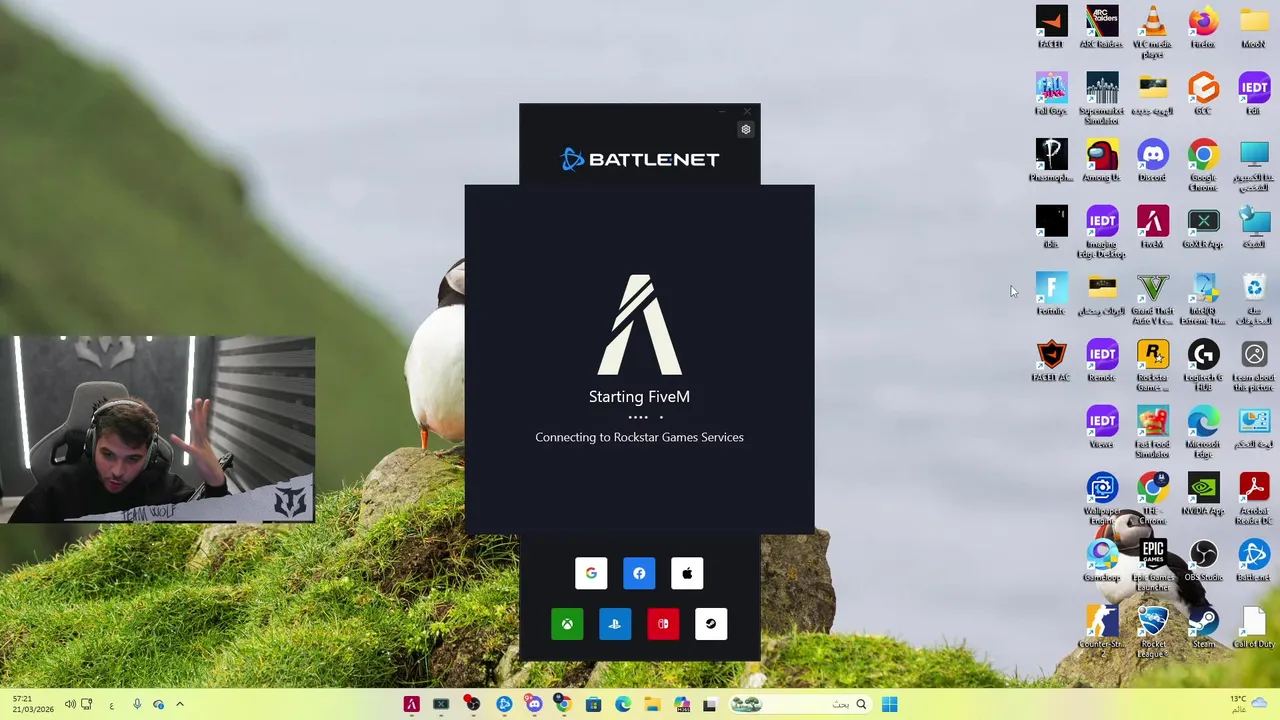The image size is (1280, 720).
Task: Select FACEIT AC desktop shortcut
Action: [1051, 361]
